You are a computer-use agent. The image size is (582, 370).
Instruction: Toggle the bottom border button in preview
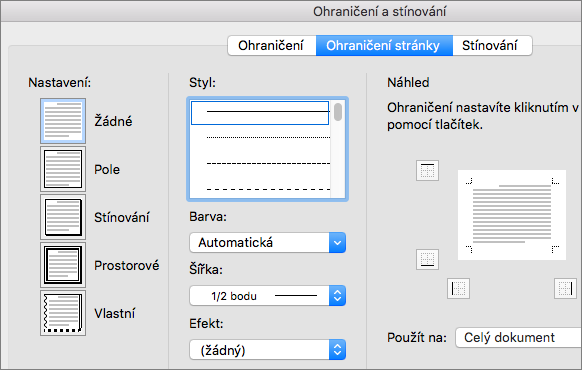pyautogui.click(x=427, y=259)
